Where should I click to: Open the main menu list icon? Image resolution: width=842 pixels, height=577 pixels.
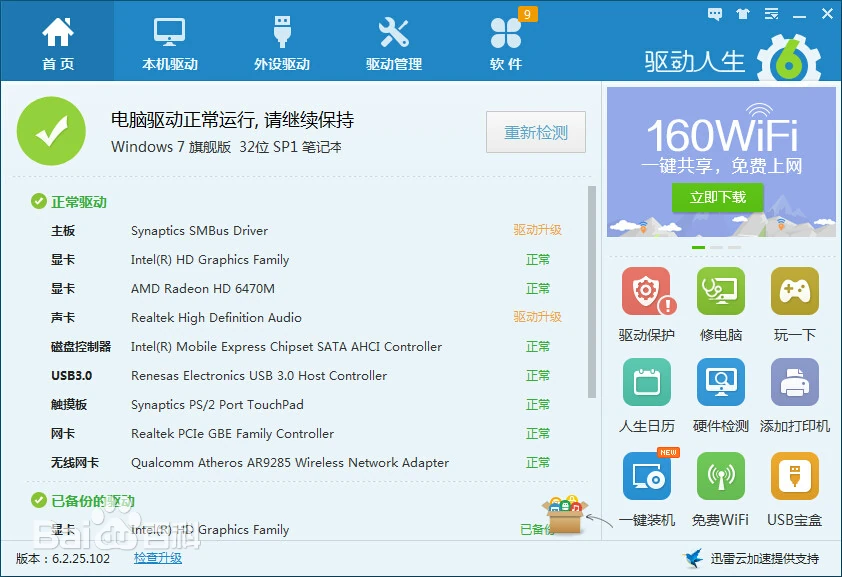coord(771,14)
